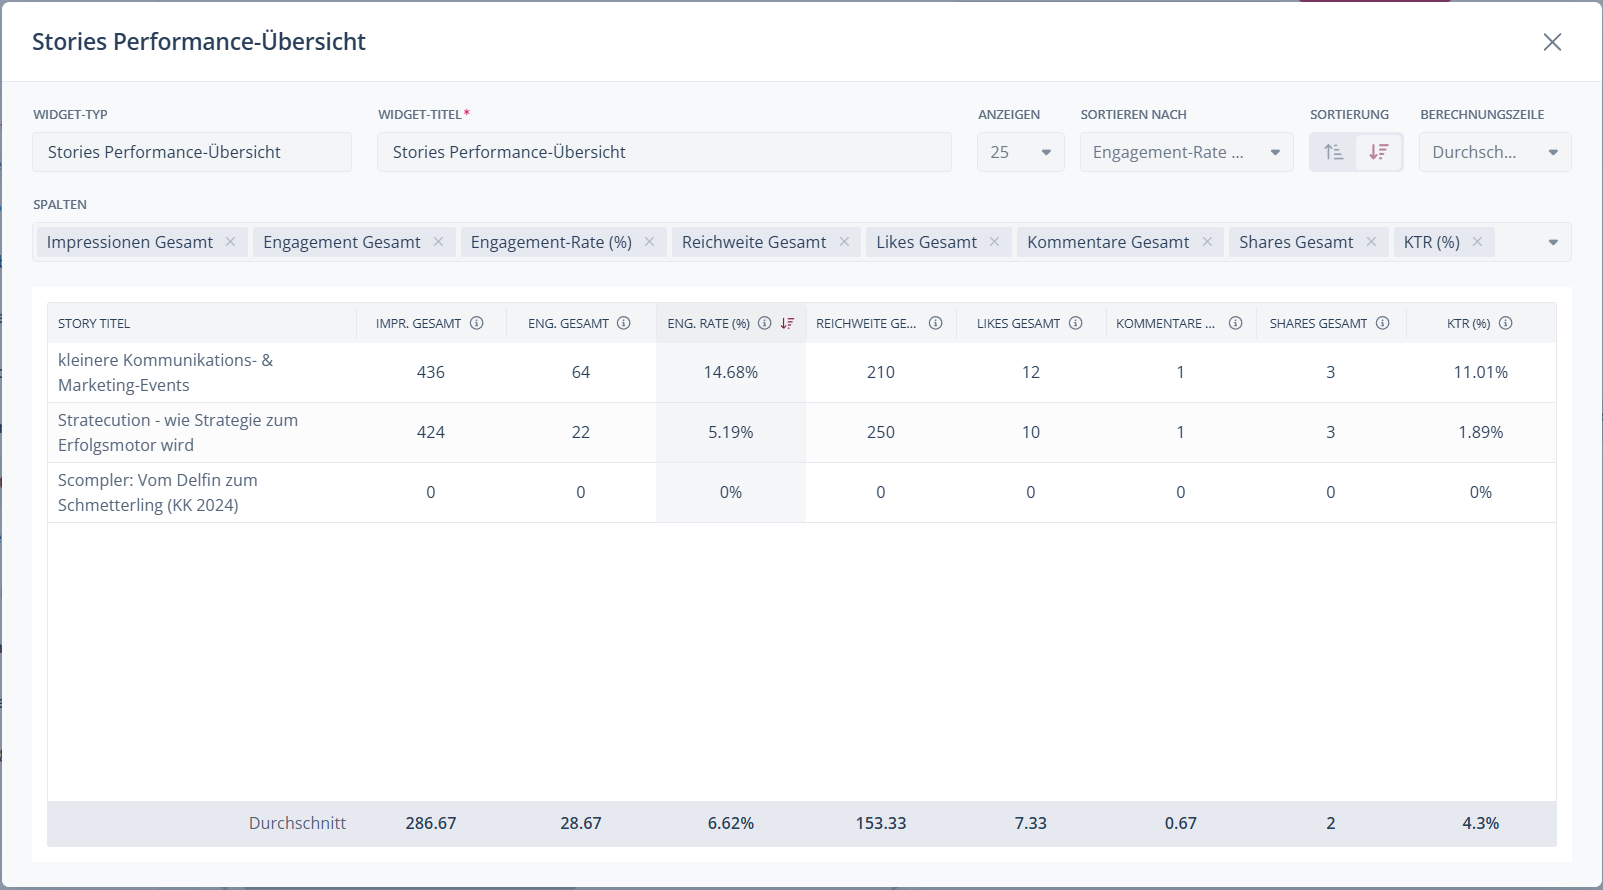Click info icon next to Likes Gesamt
Image resolution: width=1603 pixels, height=890 pixels.
1076,323
